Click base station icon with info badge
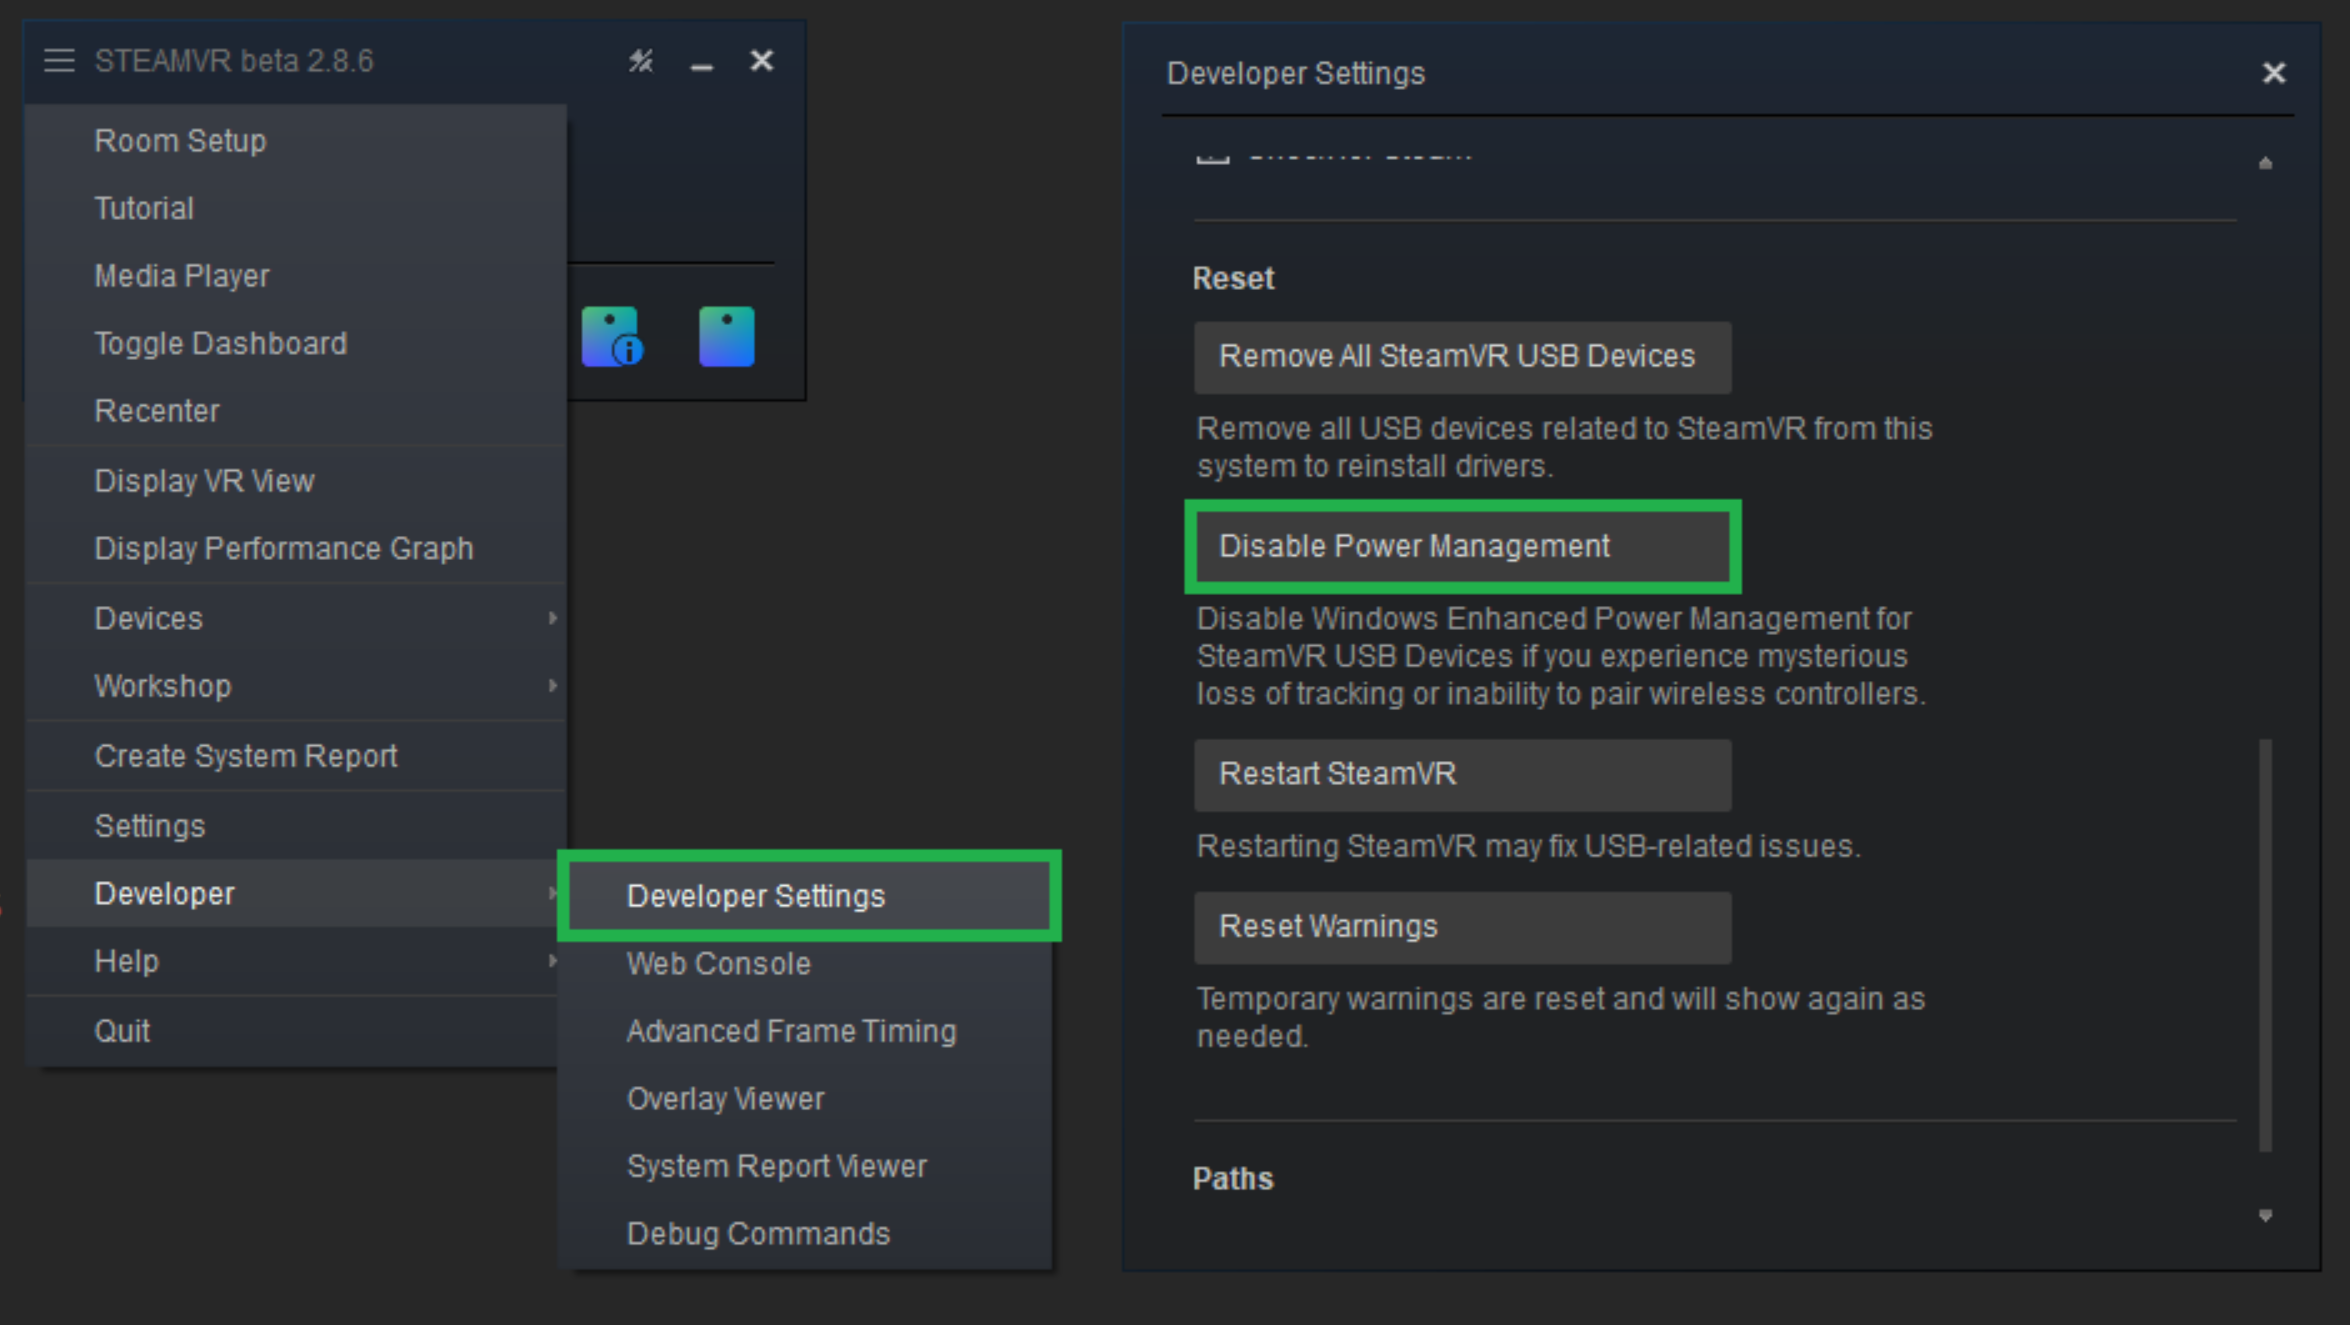 (611, 337)
